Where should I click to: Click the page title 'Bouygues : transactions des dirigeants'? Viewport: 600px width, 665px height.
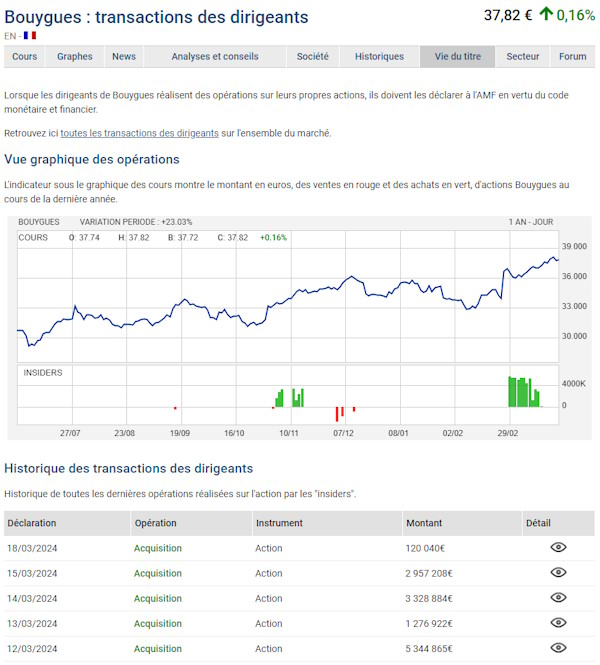pos(156,17)
